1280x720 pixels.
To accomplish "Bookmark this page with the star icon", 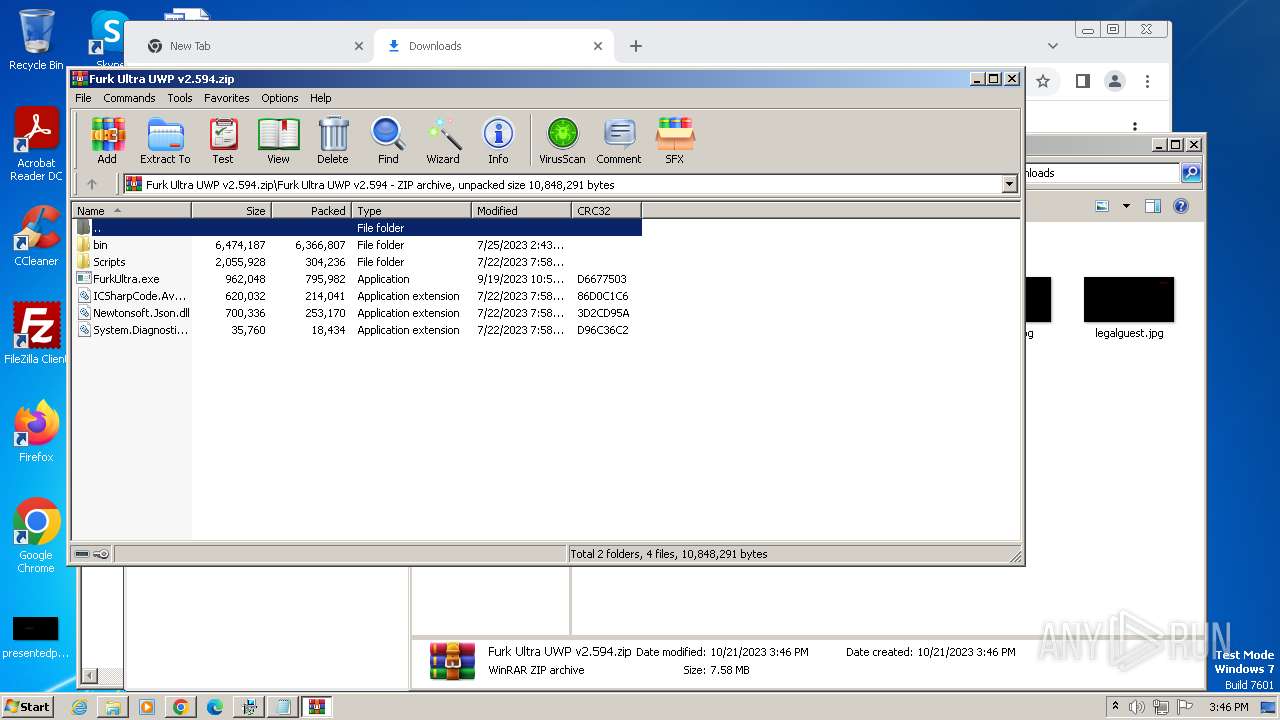I will [1043, 82].
